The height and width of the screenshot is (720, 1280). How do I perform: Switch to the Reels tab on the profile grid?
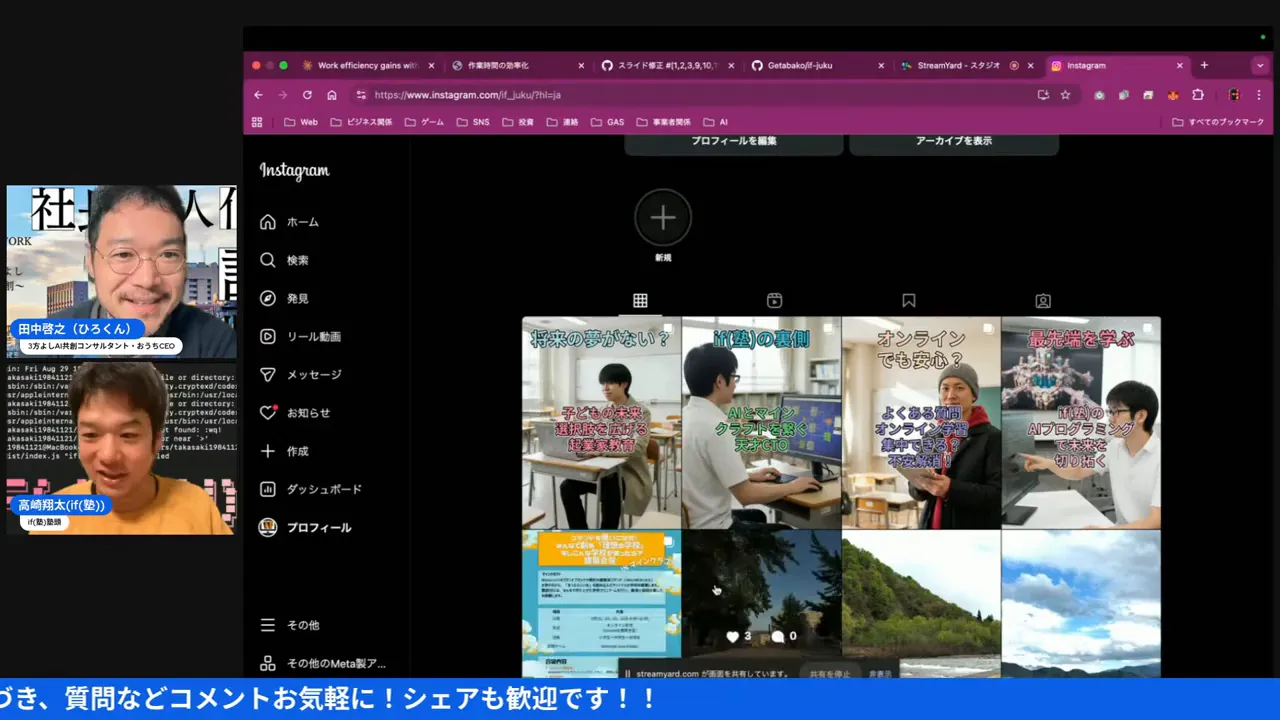tap(774, 300)
